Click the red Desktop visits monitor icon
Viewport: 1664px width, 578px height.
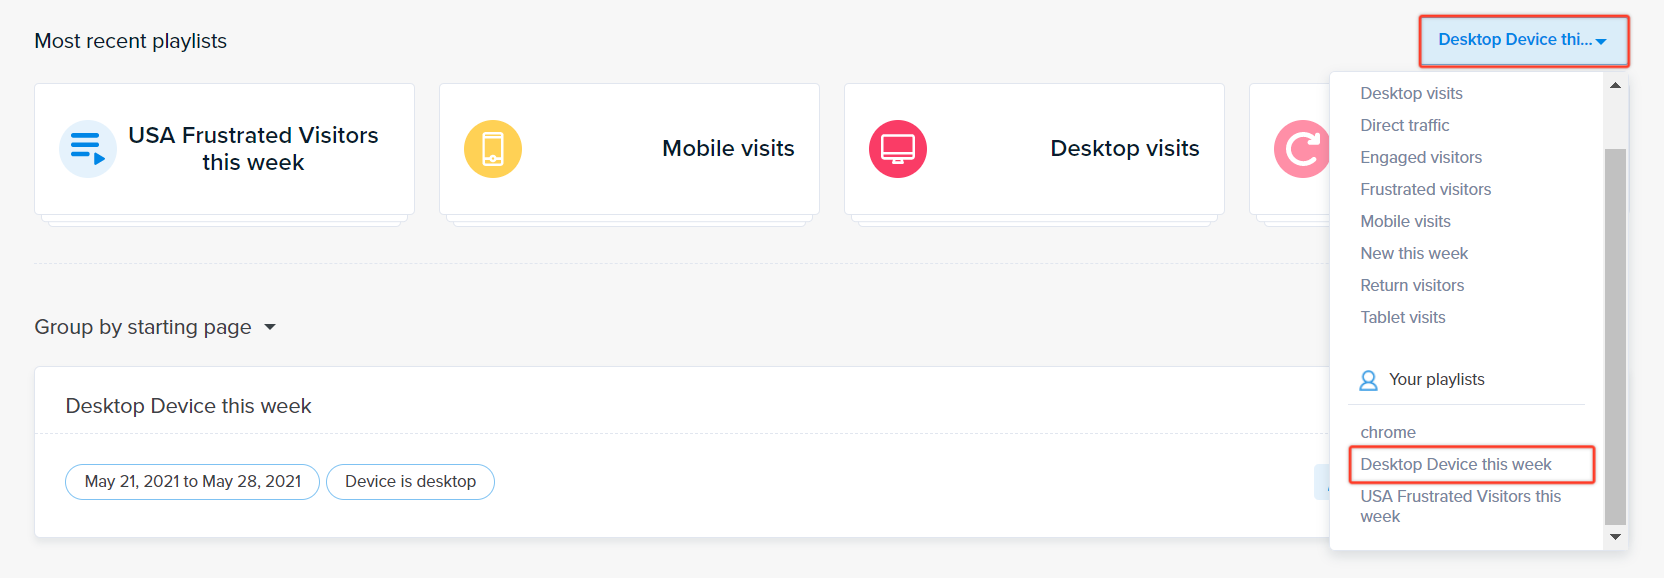[898, 149]
